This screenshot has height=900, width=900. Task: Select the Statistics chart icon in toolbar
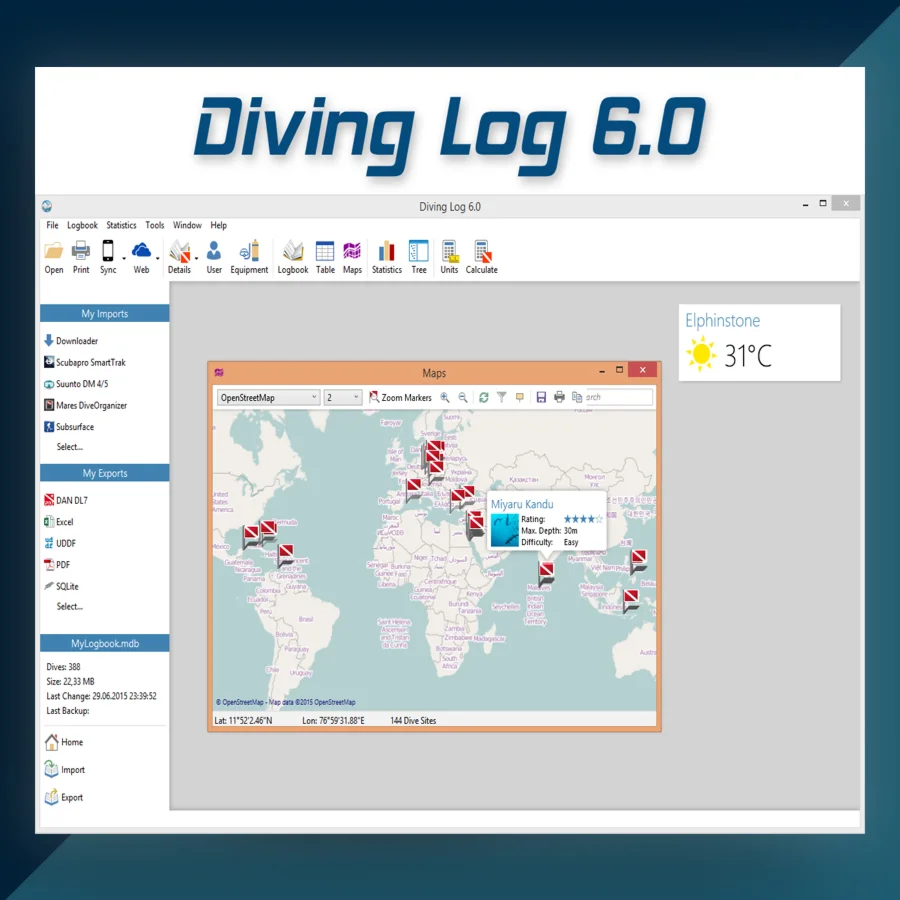coord(386,252)
